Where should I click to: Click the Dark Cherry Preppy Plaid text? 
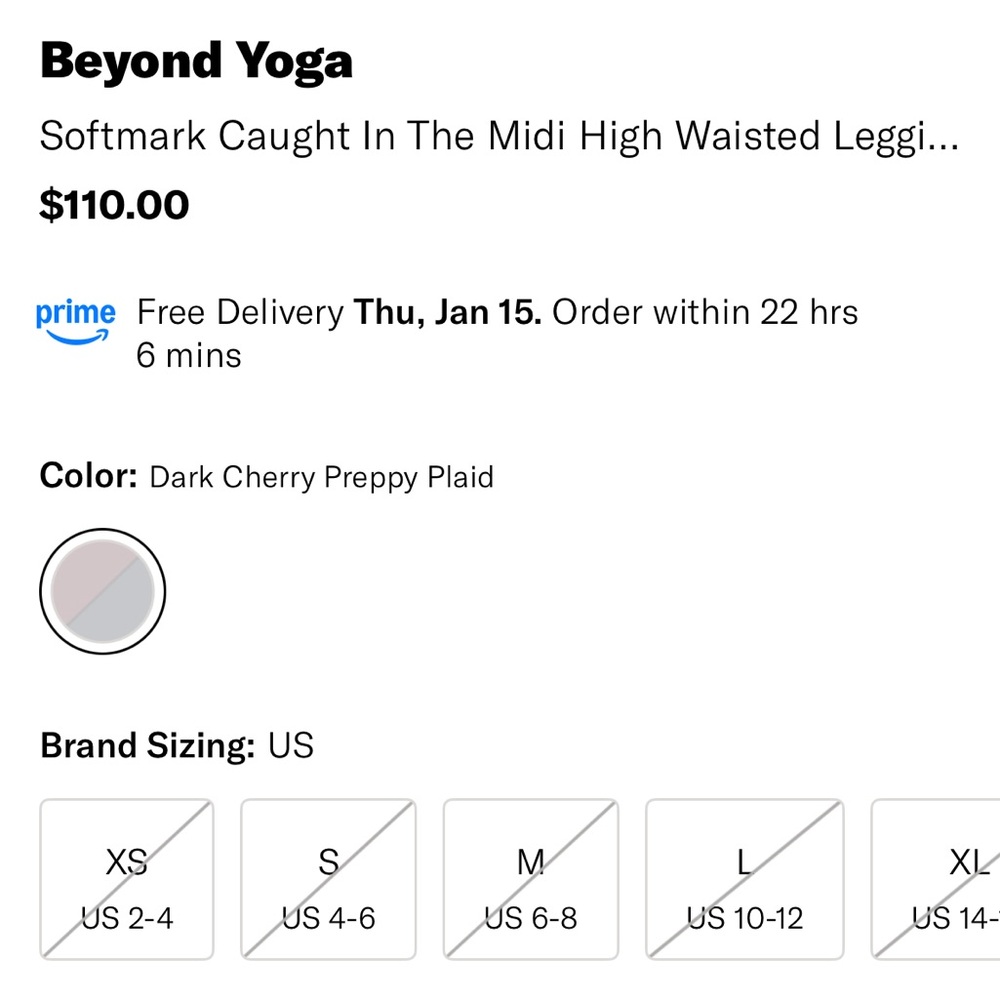[x=321, y=478]
